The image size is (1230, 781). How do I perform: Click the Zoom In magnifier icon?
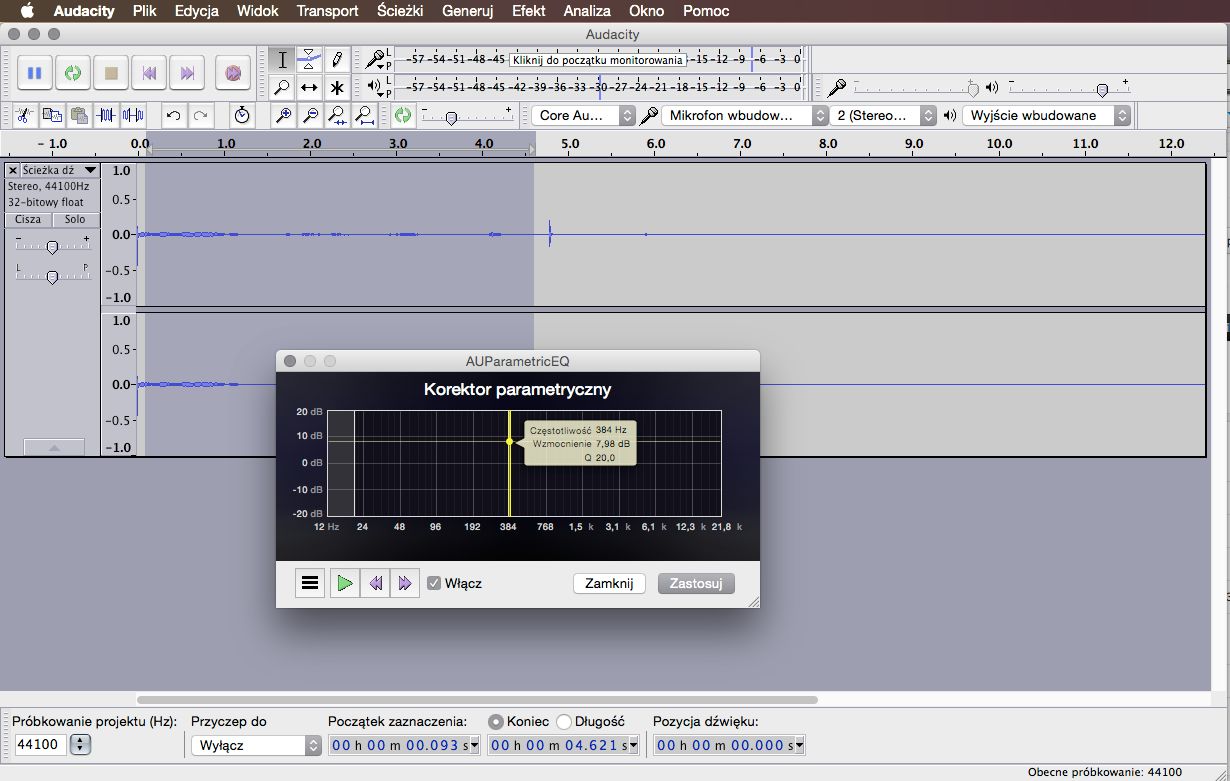[284, 115]
